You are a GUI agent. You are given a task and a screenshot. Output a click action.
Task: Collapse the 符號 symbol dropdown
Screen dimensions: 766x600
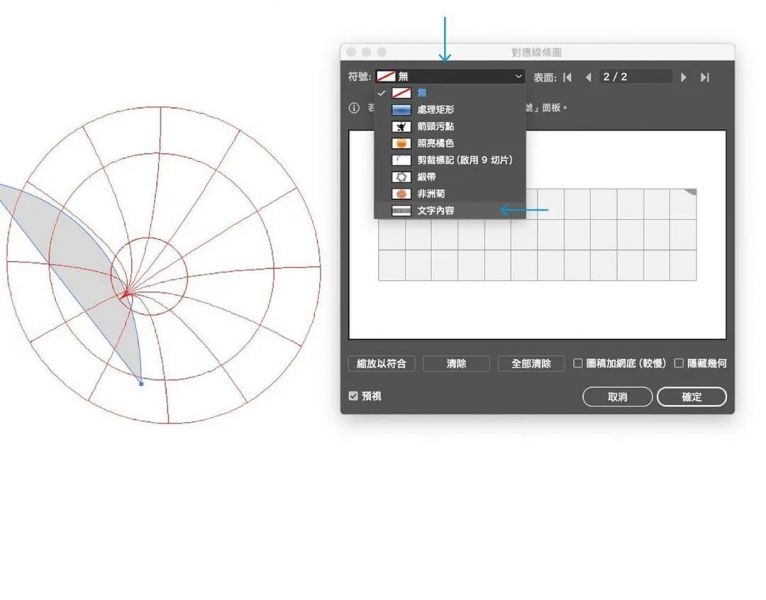518,76
